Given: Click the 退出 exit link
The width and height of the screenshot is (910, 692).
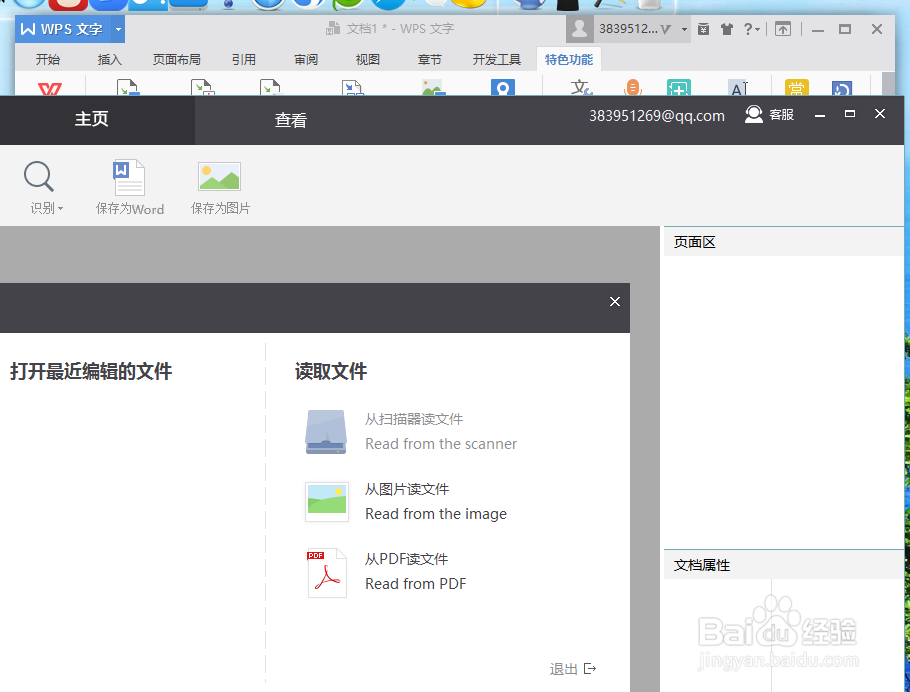Looking at the screenshot, I should 563,668.
